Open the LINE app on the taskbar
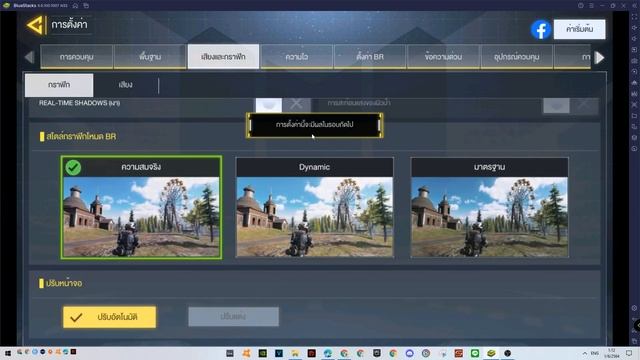 (x=475, y=353)
